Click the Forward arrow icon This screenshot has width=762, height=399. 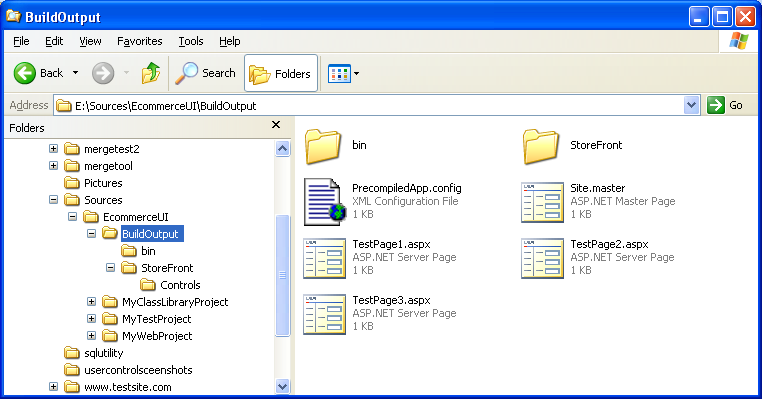pyautogui.click(x=103, y=73)
